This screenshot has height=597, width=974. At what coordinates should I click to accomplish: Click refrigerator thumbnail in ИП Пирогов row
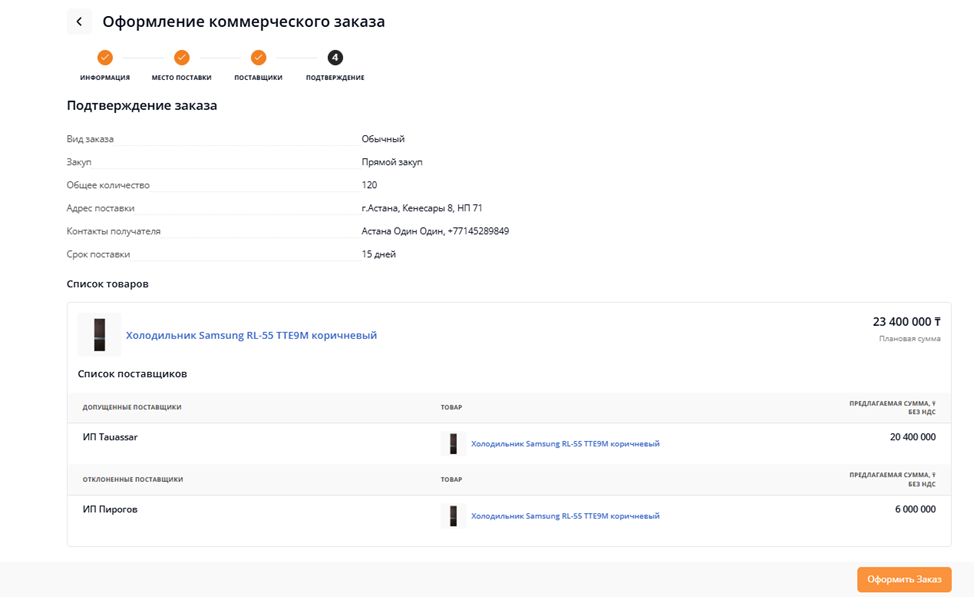(x=453, y=516)
